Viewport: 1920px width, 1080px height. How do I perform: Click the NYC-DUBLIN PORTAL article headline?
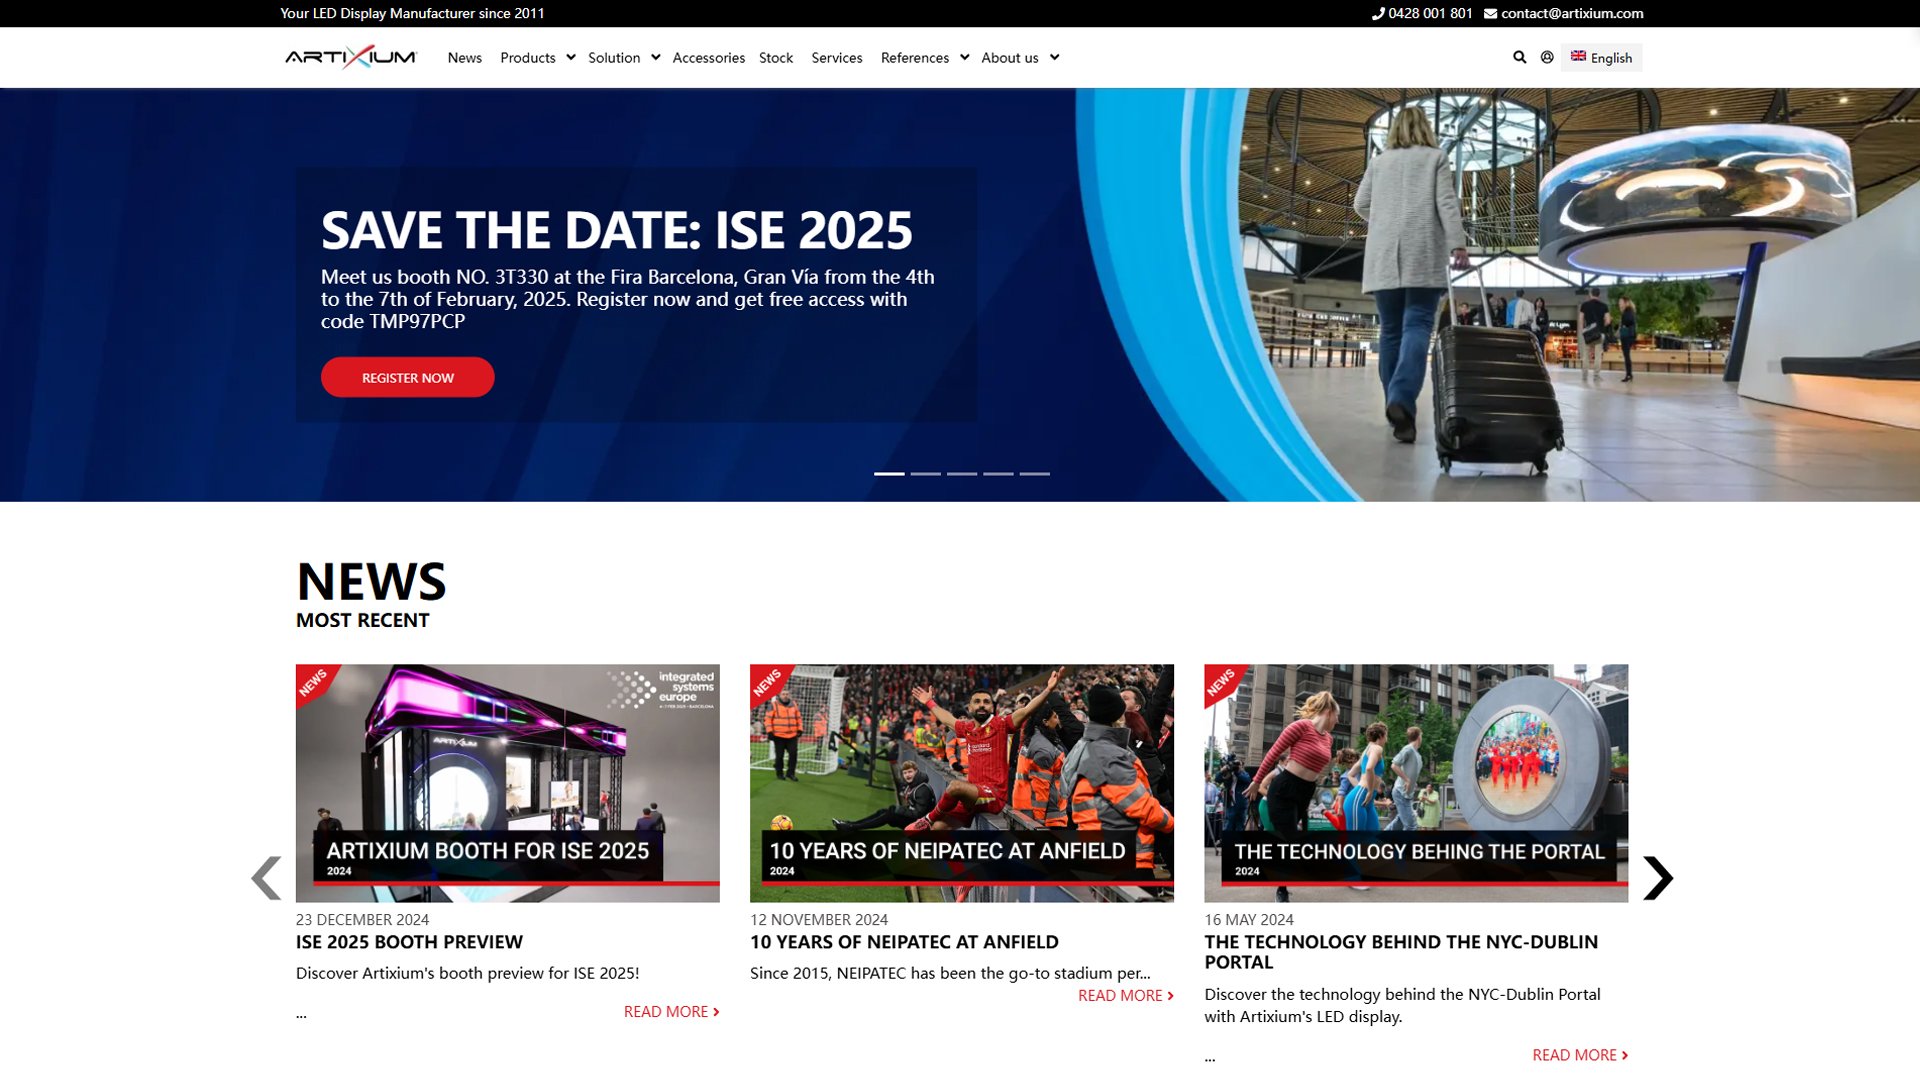1401,952
